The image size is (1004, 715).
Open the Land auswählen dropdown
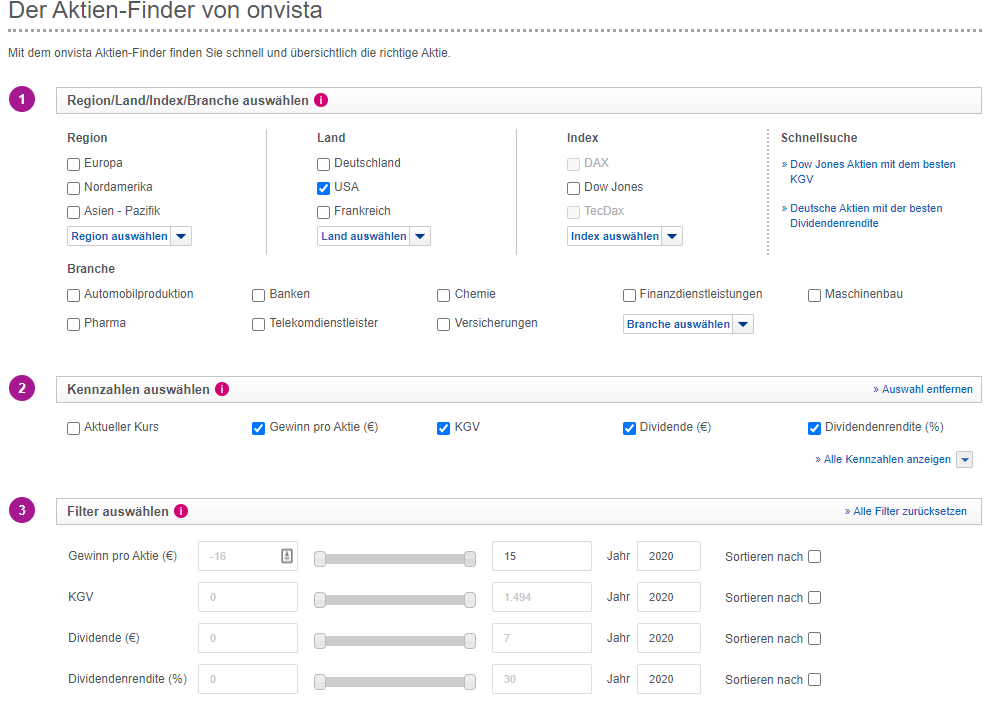click(374, 236)
